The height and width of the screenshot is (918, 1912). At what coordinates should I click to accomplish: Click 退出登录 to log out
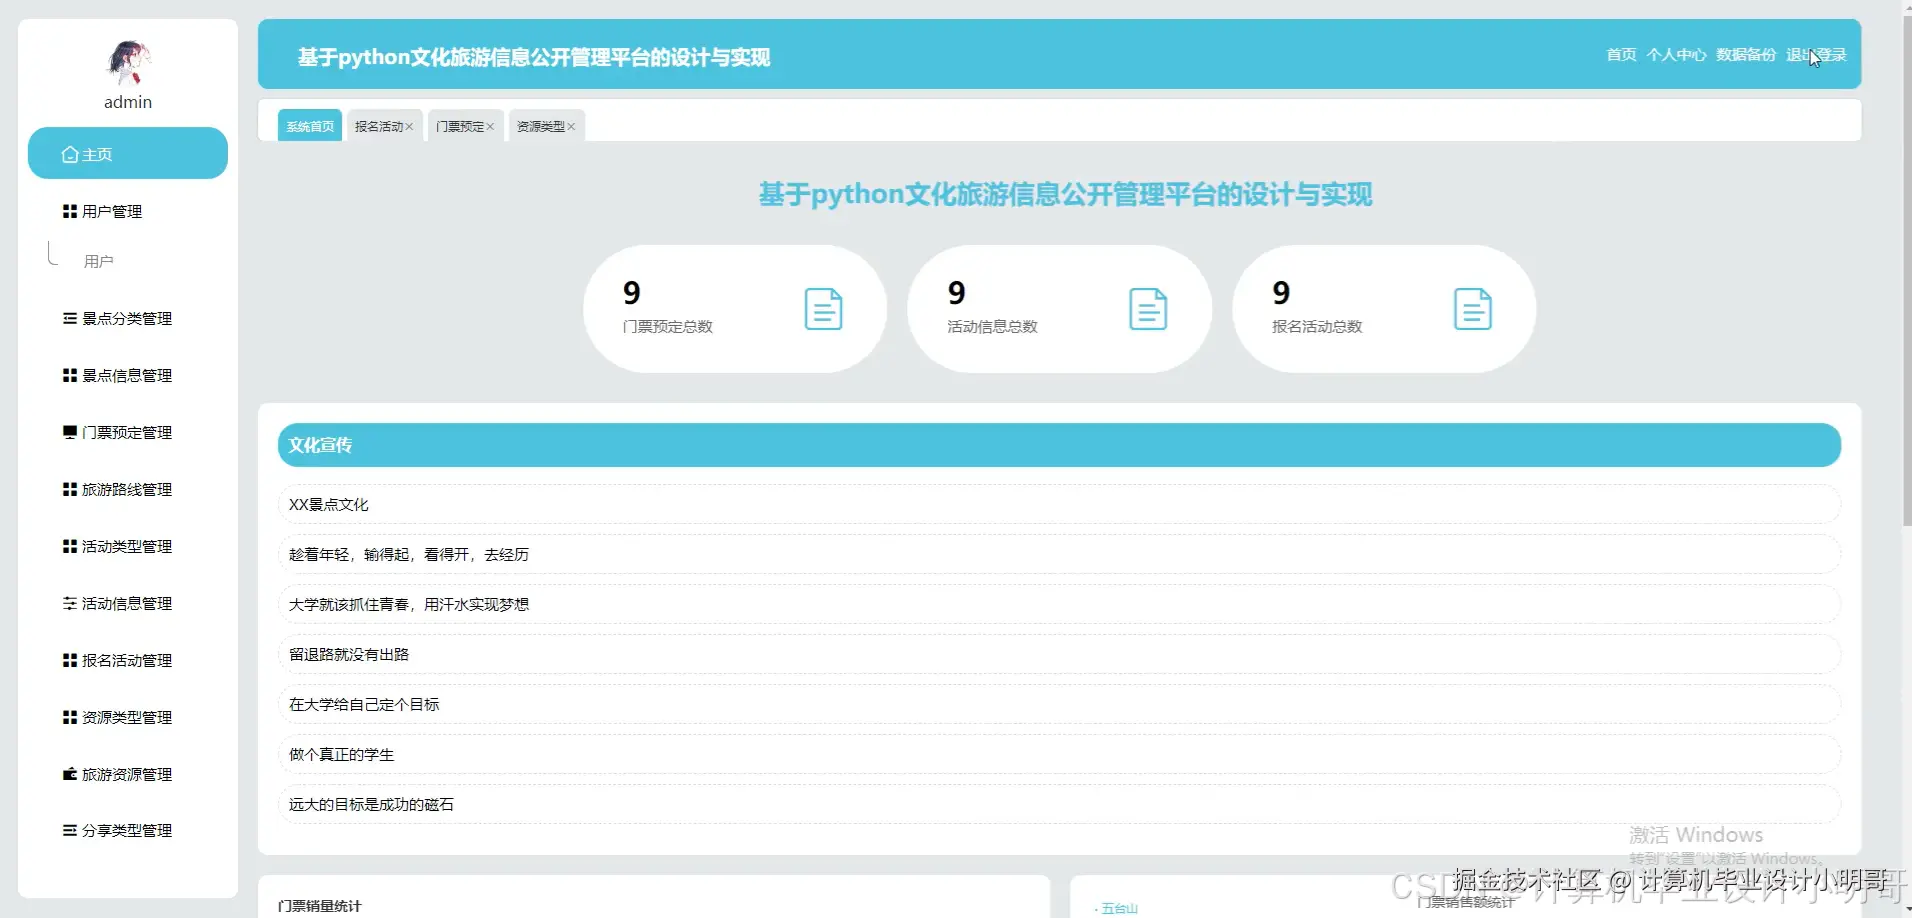click(1816, 55)
